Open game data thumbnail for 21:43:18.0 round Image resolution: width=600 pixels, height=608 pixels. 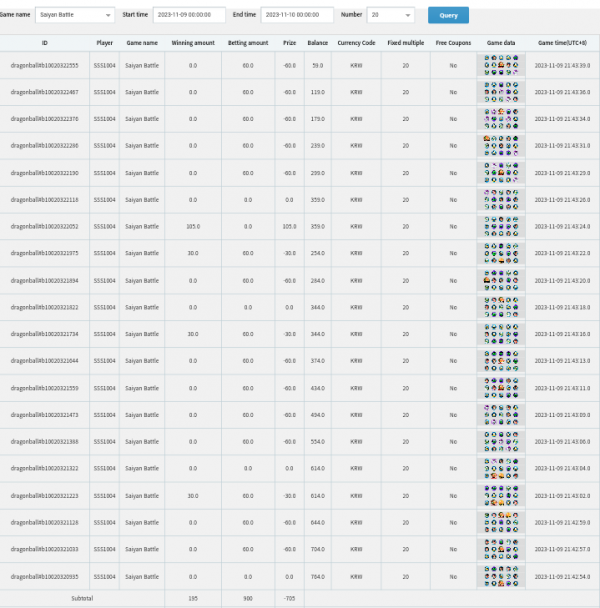tap(501, 307)
